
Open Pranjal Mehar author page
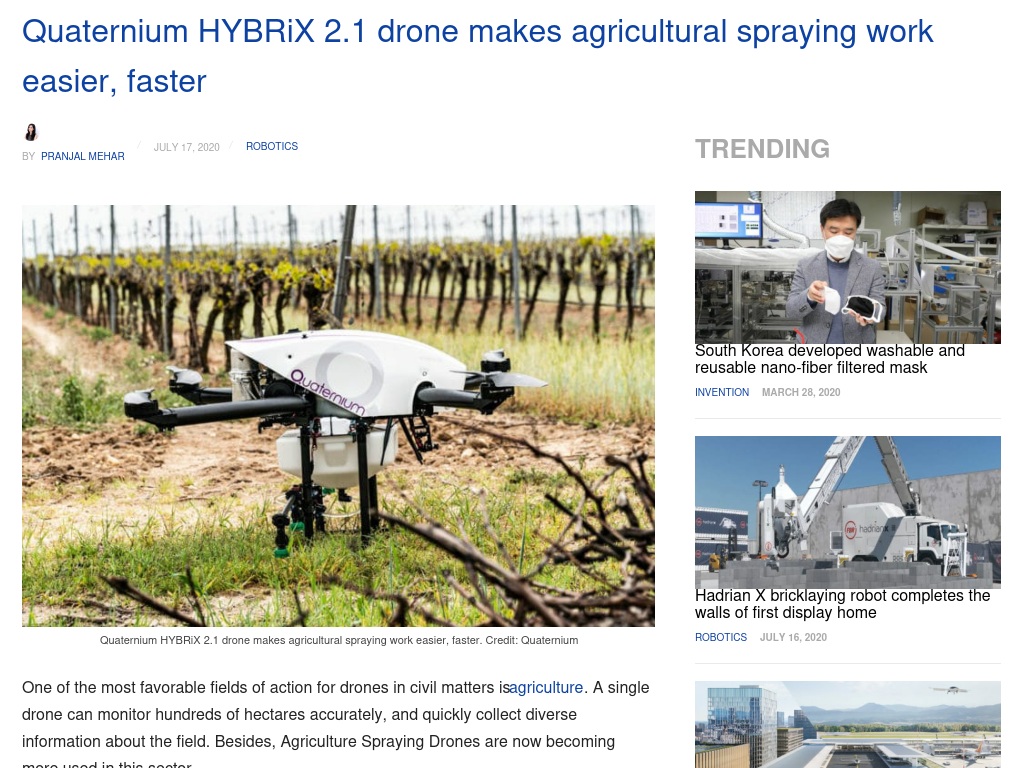click(x=82, y=157)
